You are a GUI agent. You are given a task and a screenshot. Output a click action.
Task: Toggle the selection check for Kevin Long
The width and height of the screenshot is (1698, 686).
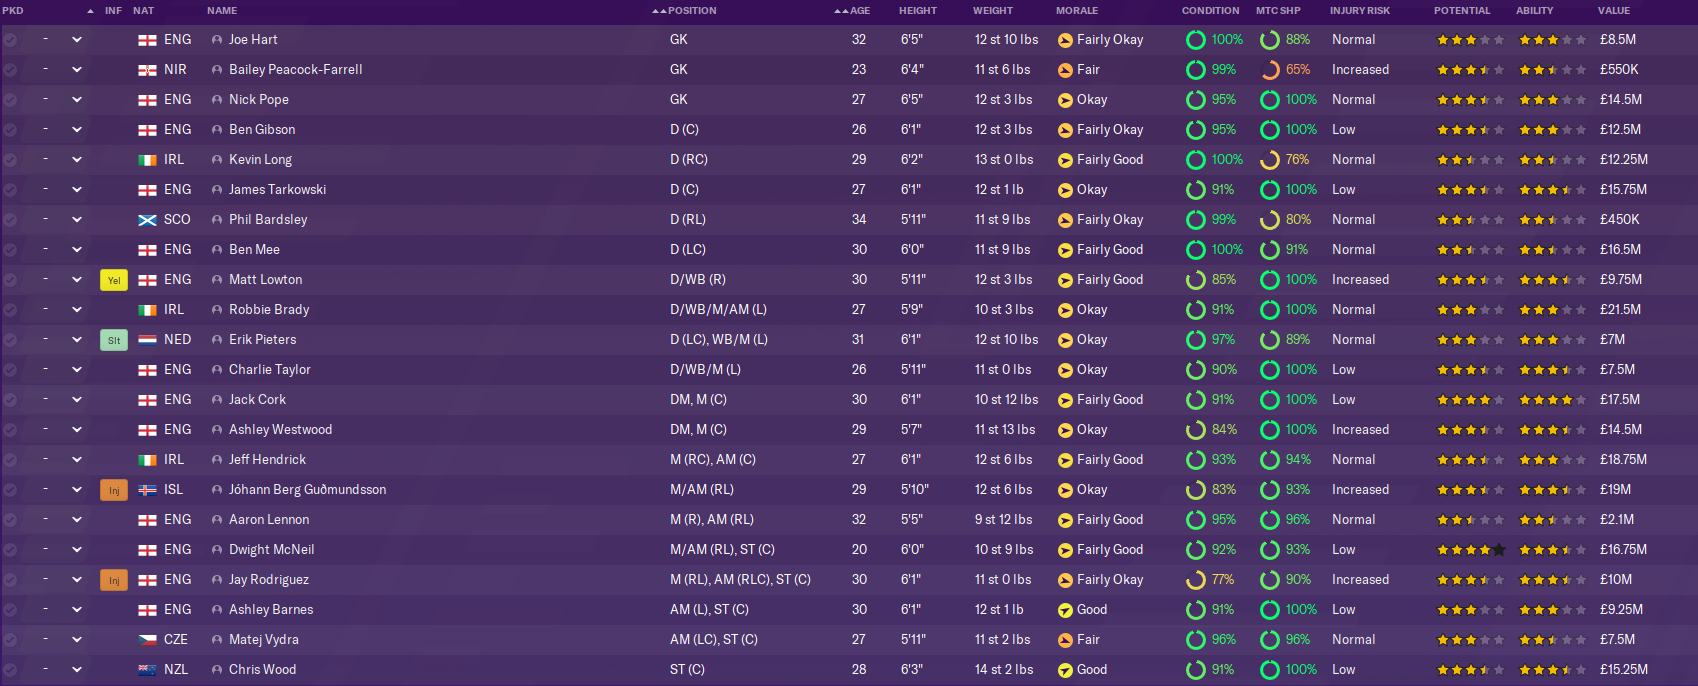(x=10, y=160)
